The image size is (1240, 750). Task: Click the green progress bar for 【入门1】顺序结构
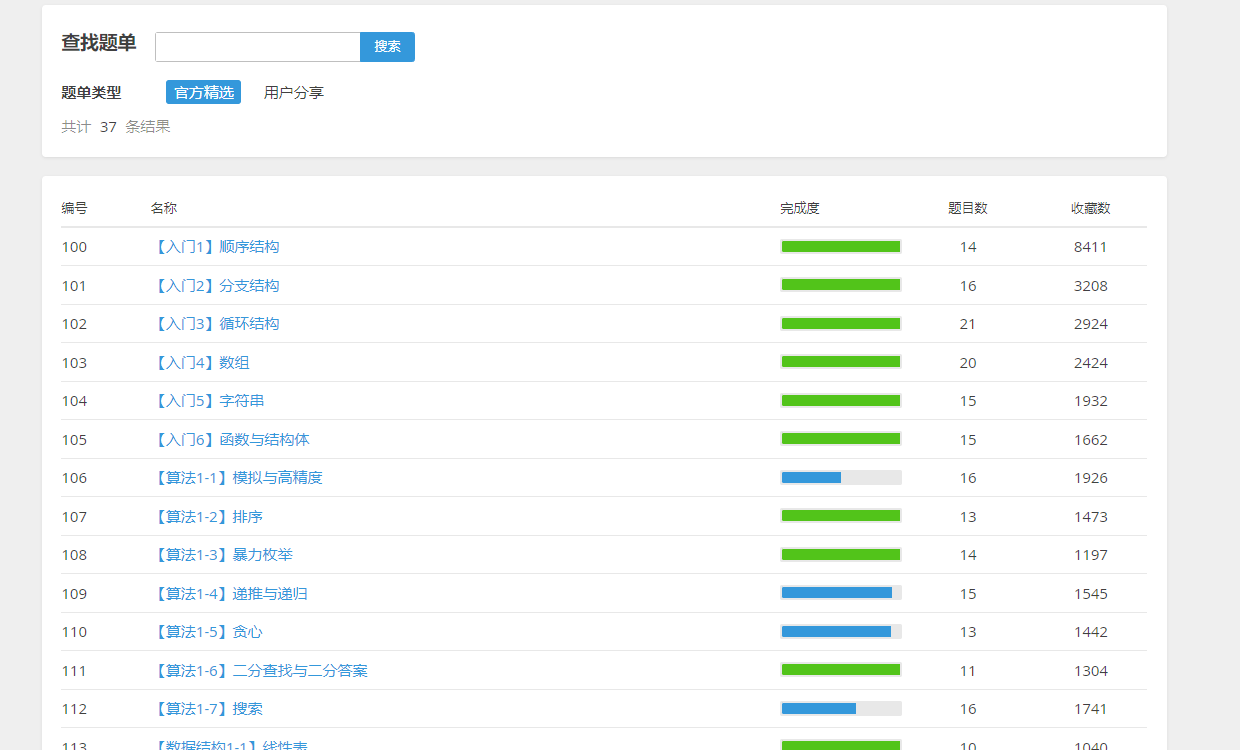coord(841,247)
